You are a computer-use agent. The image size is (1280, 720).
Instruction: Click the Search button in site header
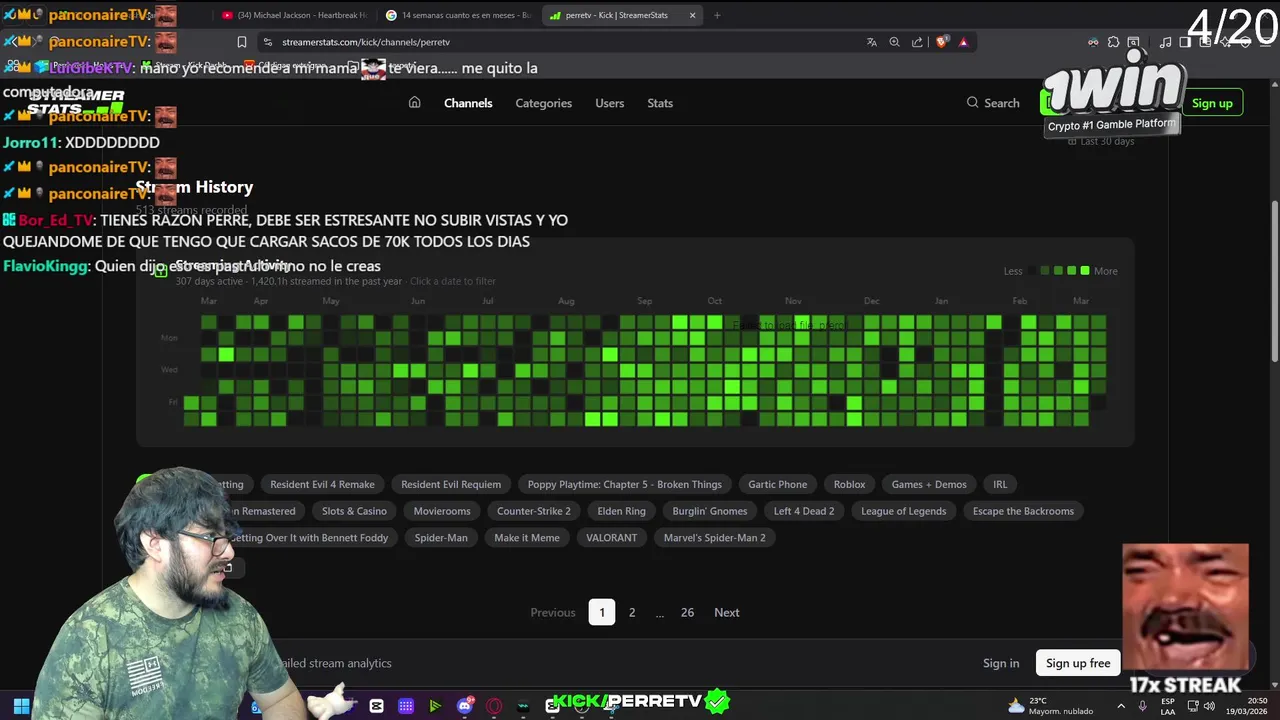pos(993,103)
